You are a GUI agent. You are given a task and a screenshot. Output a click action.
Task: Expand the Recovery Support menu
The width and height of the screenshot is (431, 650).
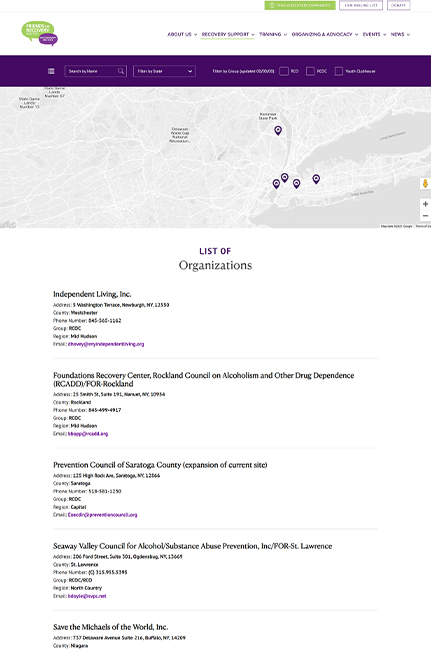pos(228,34)
